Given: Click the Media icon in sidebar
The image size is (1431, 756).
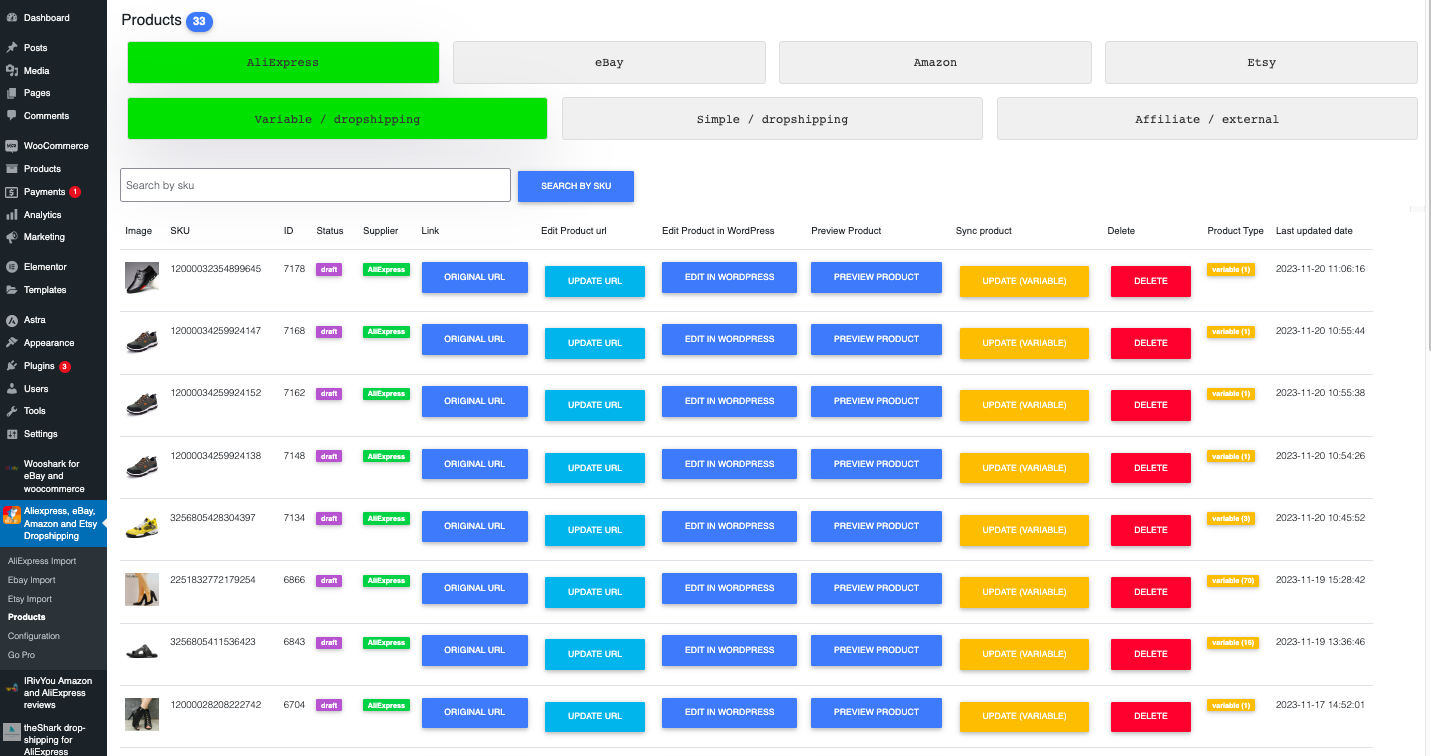Looking at the screenshot, I should 11,70.
